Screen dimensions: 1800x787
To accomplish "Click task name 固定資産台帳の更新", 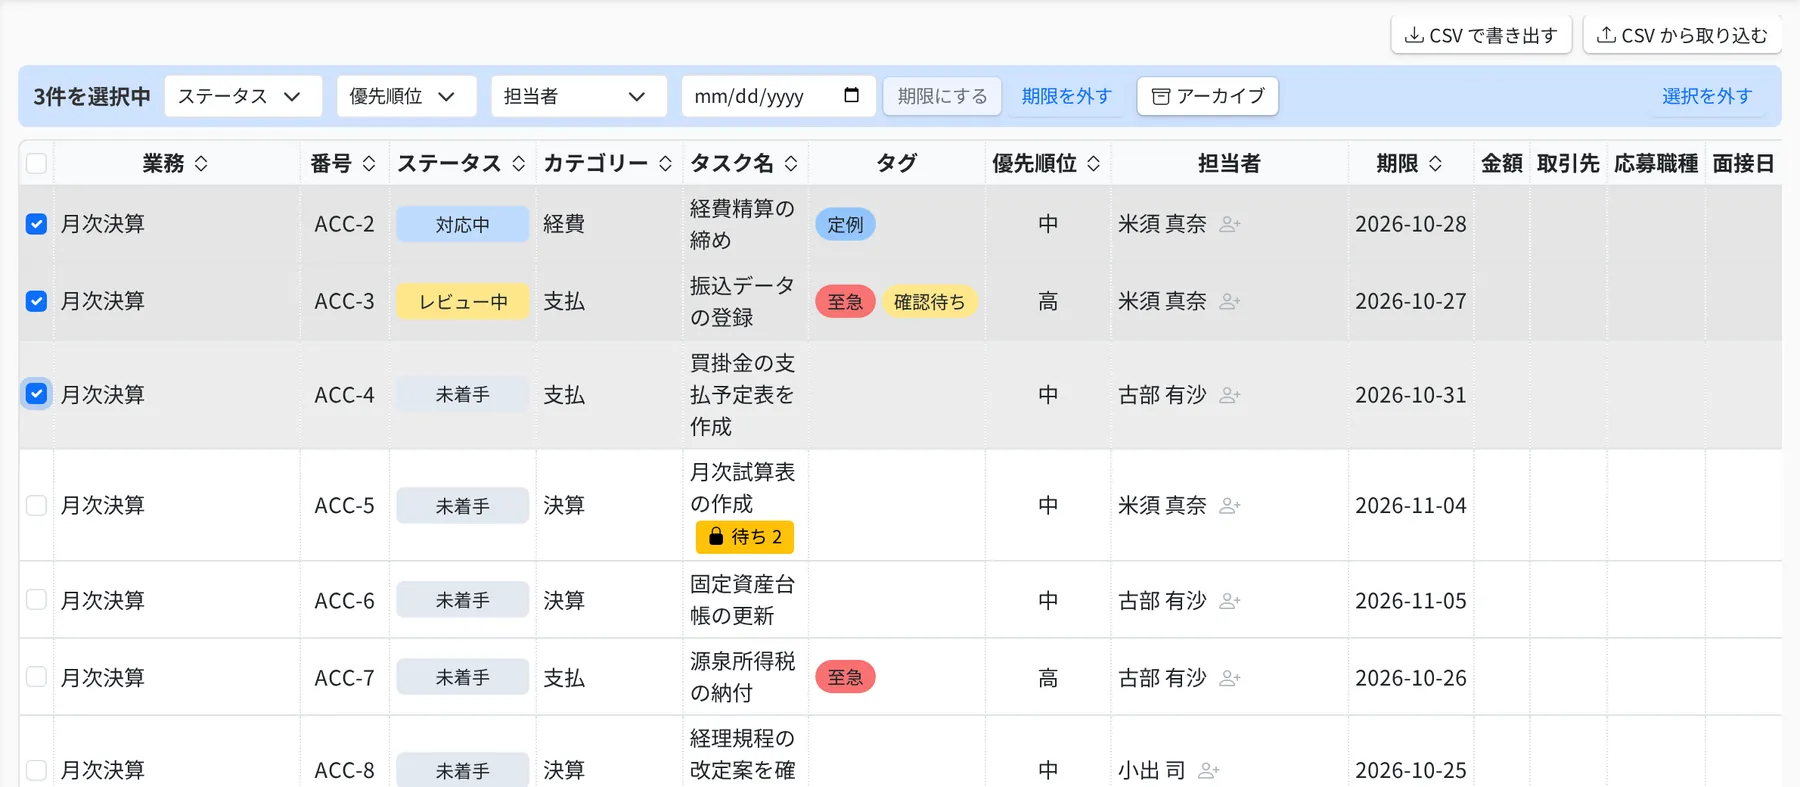I will [x=742, y=600].
